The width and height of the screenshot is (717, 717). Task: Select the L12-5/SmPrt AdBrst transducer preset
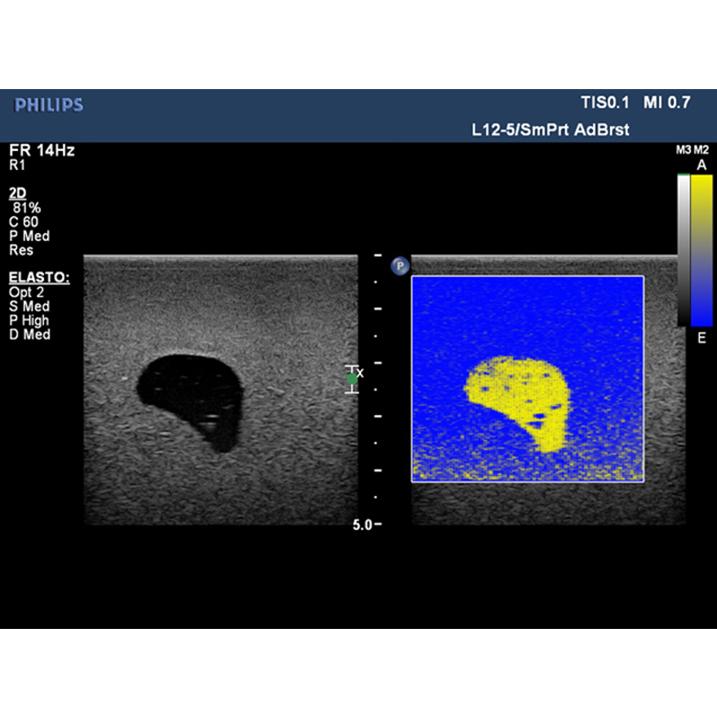click(x=550, y=130)
